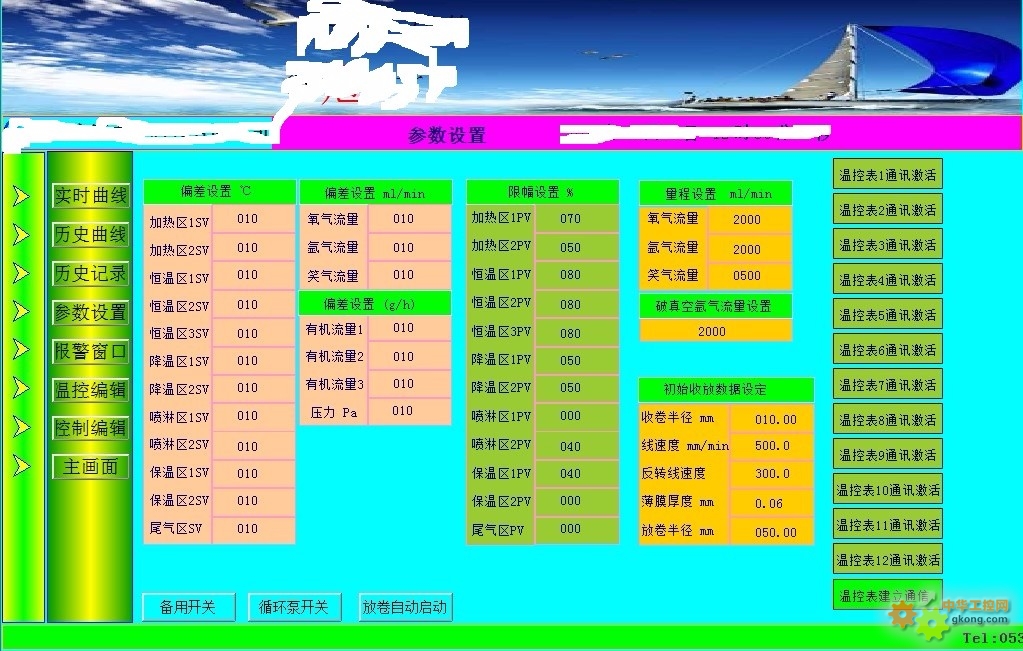The height and width of the screenshot is (651, 1023).
Task: Click arrow icon beside 历史曲线
Action: point(22,234)
